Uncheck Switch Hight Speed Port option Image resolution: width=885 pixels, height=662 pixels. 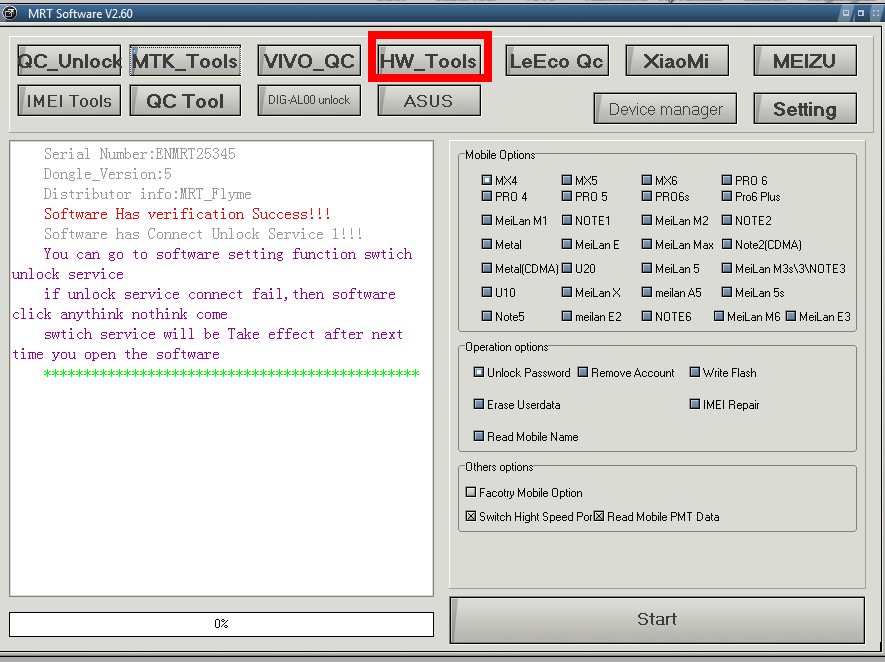click(471, 516)
